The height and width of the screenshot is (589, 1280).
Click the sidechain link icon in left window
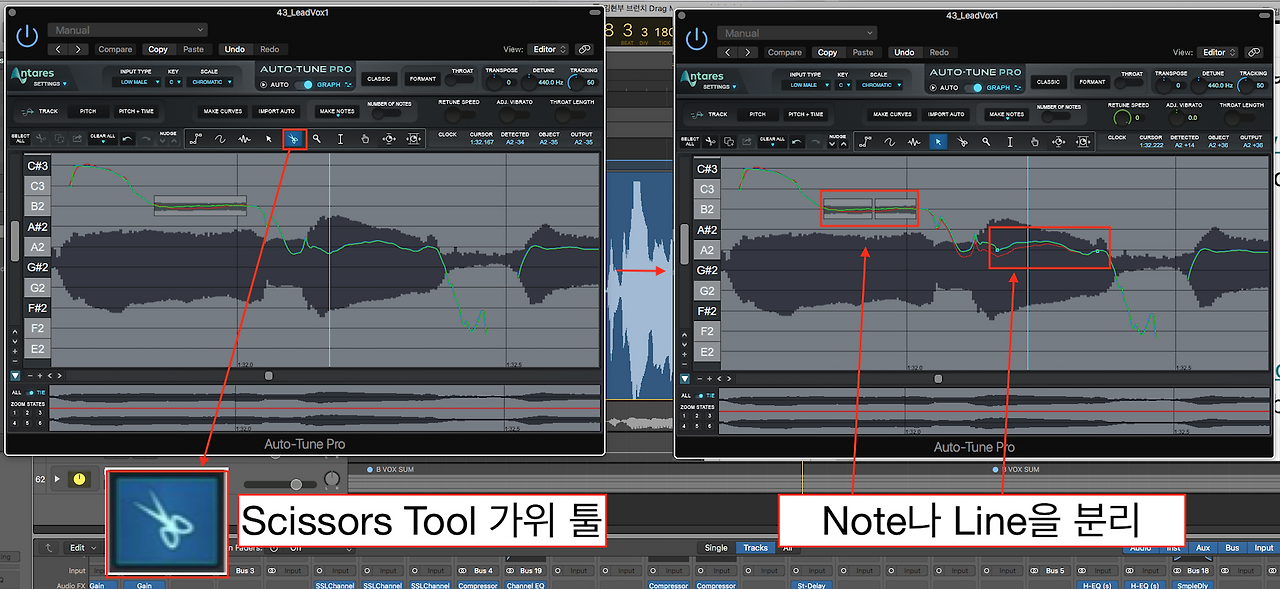coord(584,49)
